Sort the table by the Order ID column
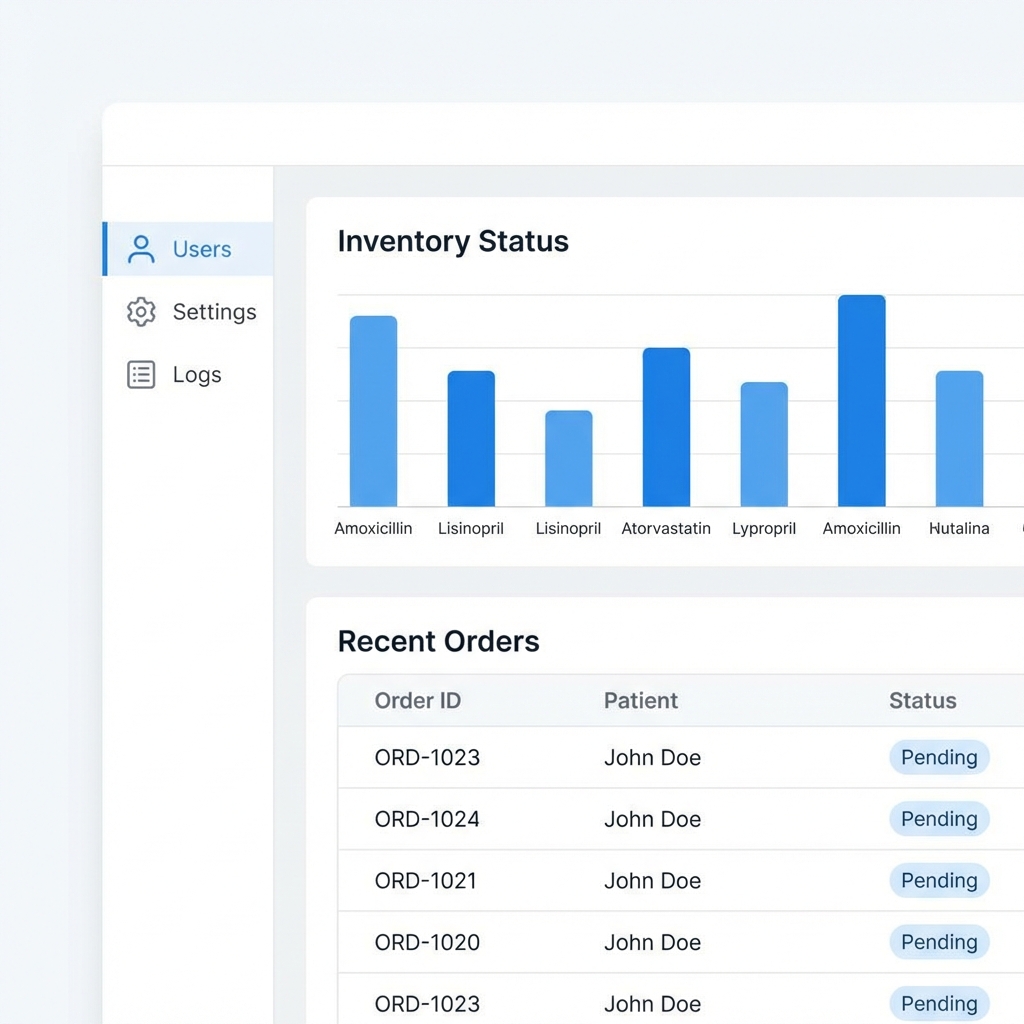This screenshot has height=1024, width=1024. pyautogui.click(x=417, y=701)
